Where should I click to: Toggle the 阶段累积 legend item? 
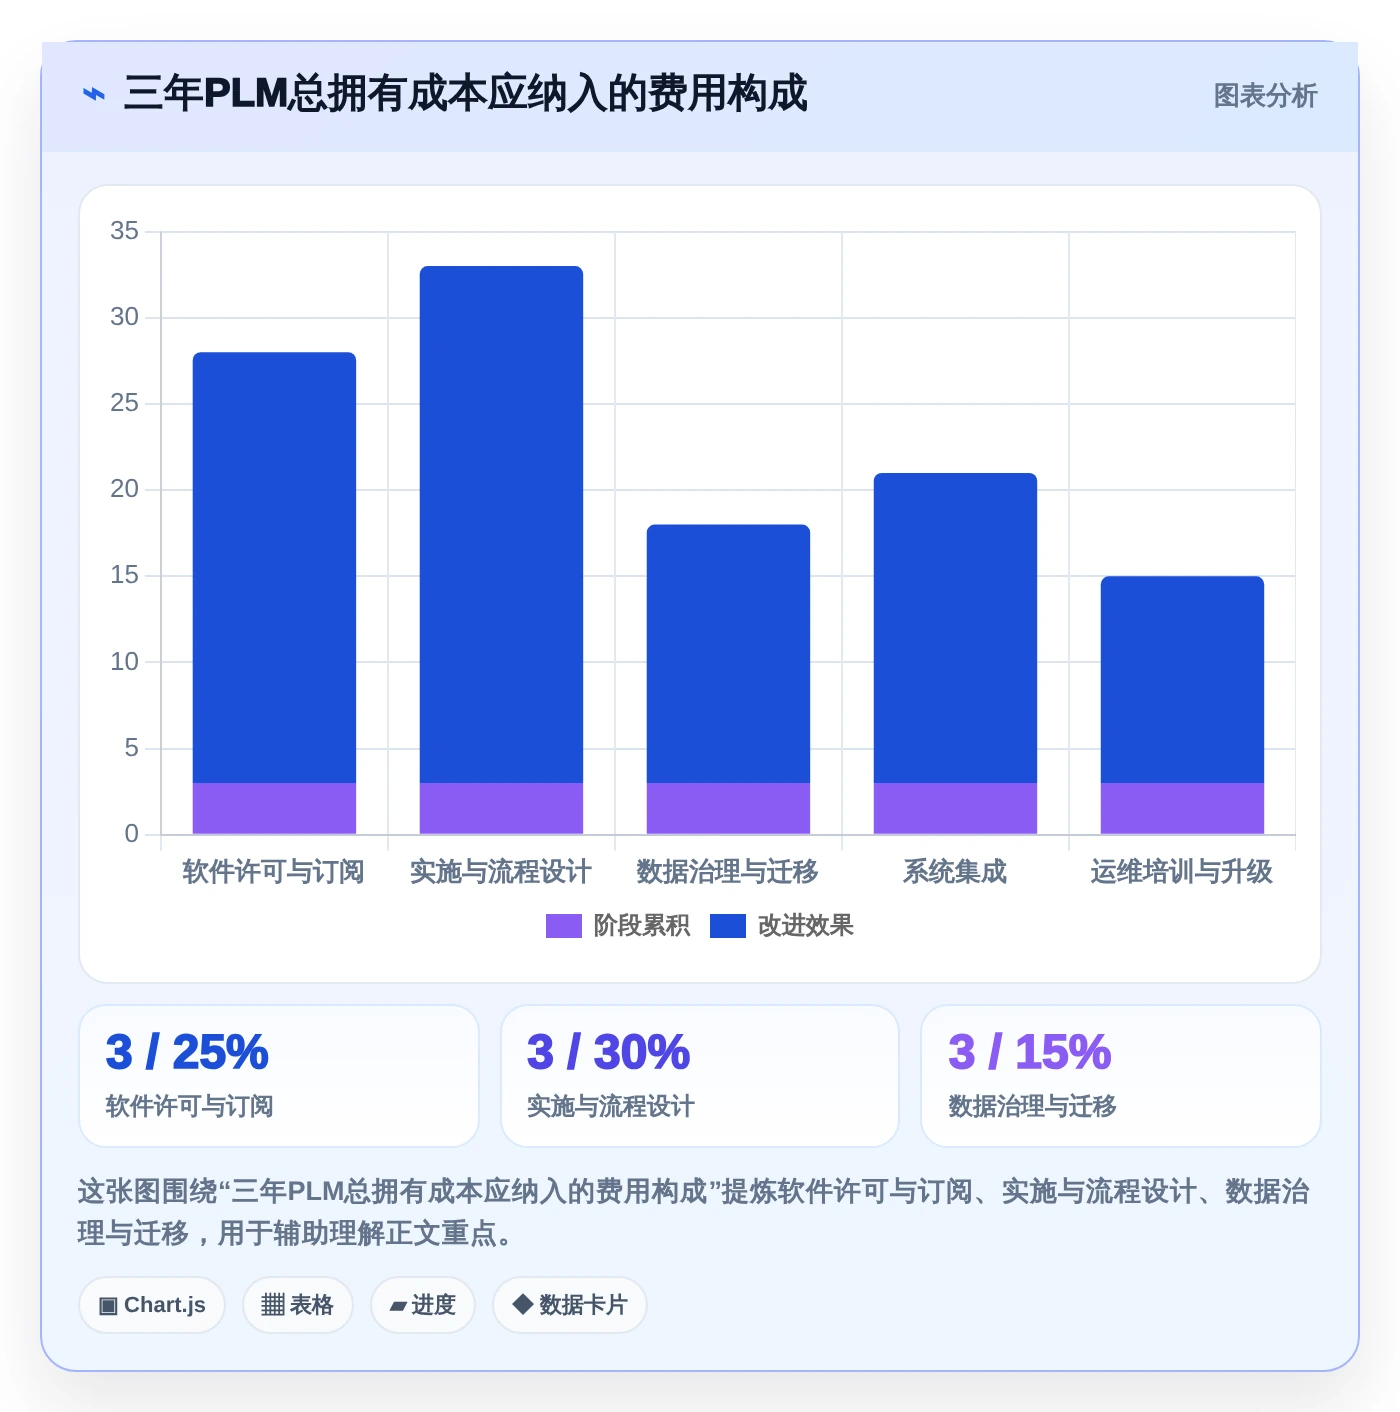click(618, 926)
